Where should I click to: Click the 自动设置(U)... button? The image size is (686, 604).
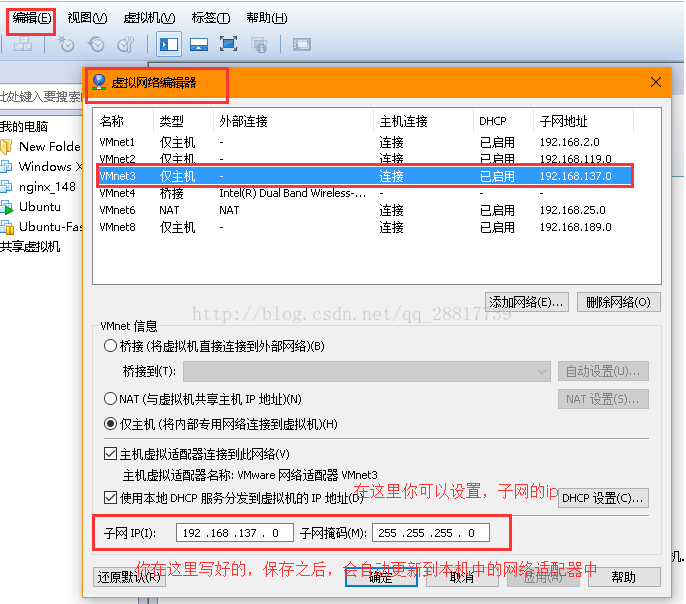pos(603,372)
